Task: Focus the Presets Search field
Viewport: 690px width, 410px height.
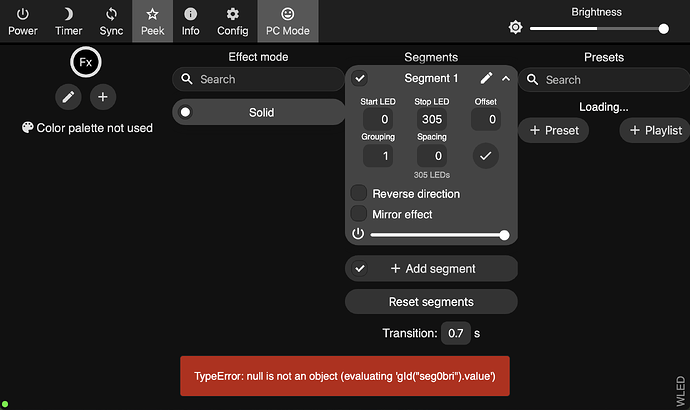Action: (604, 80)
